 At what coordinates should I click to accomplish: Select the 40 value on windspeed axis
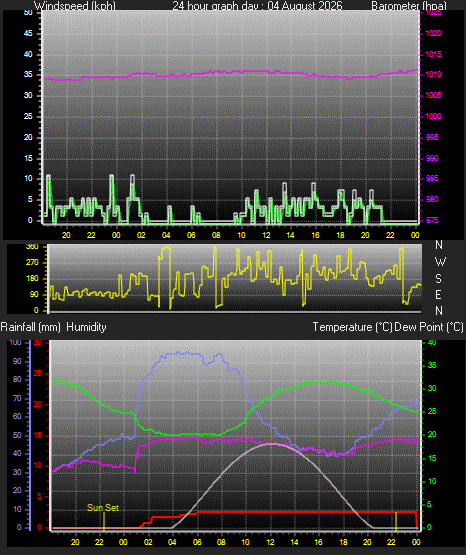28,54
